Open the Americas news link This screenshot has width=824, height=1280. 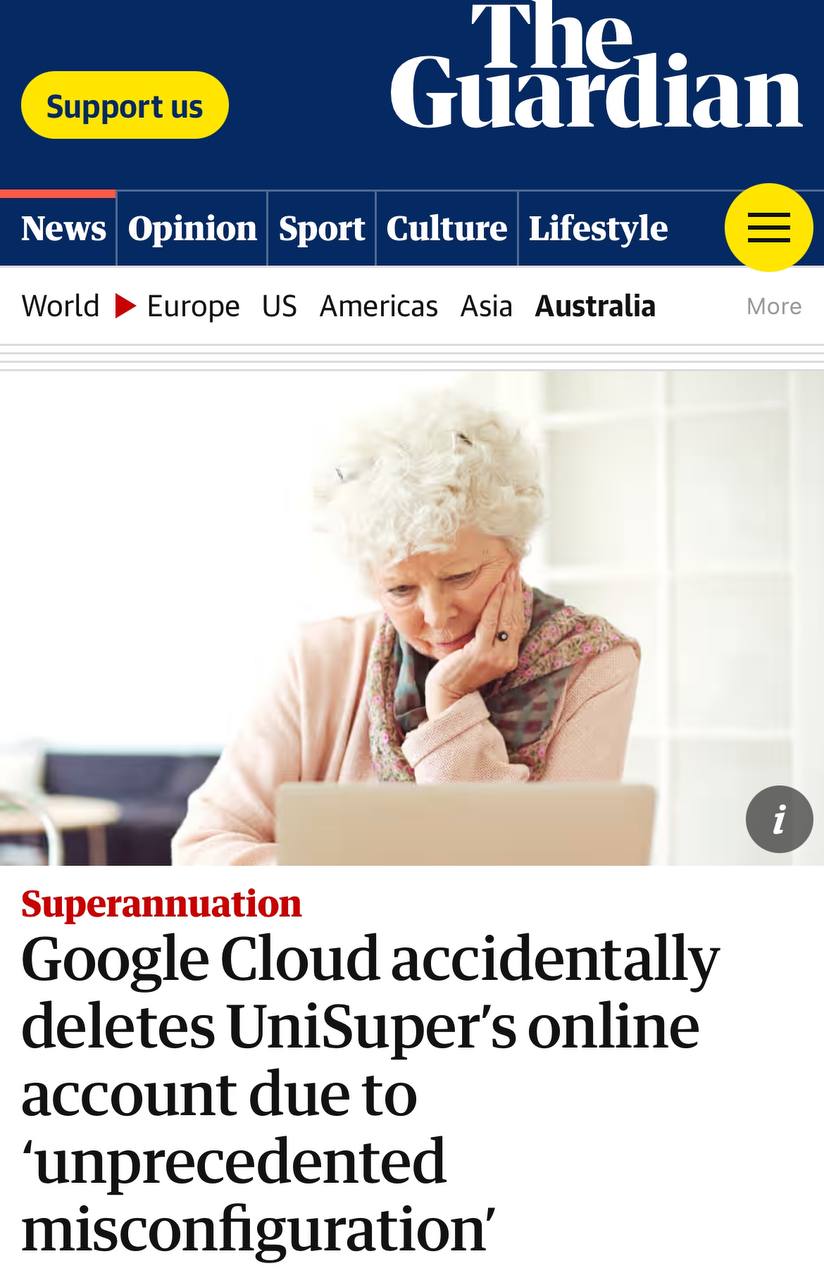tap(378, 305)
